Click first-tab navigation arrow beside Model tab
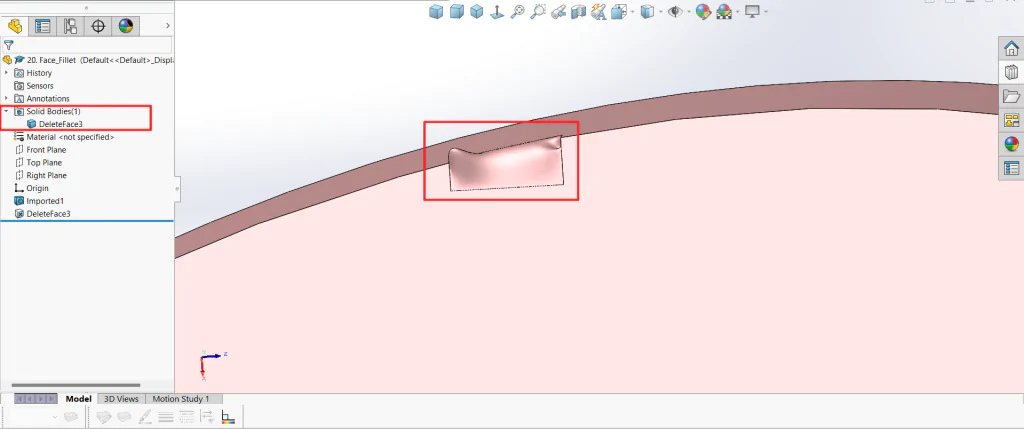The image size is (1024, 429). coord(20,399)
